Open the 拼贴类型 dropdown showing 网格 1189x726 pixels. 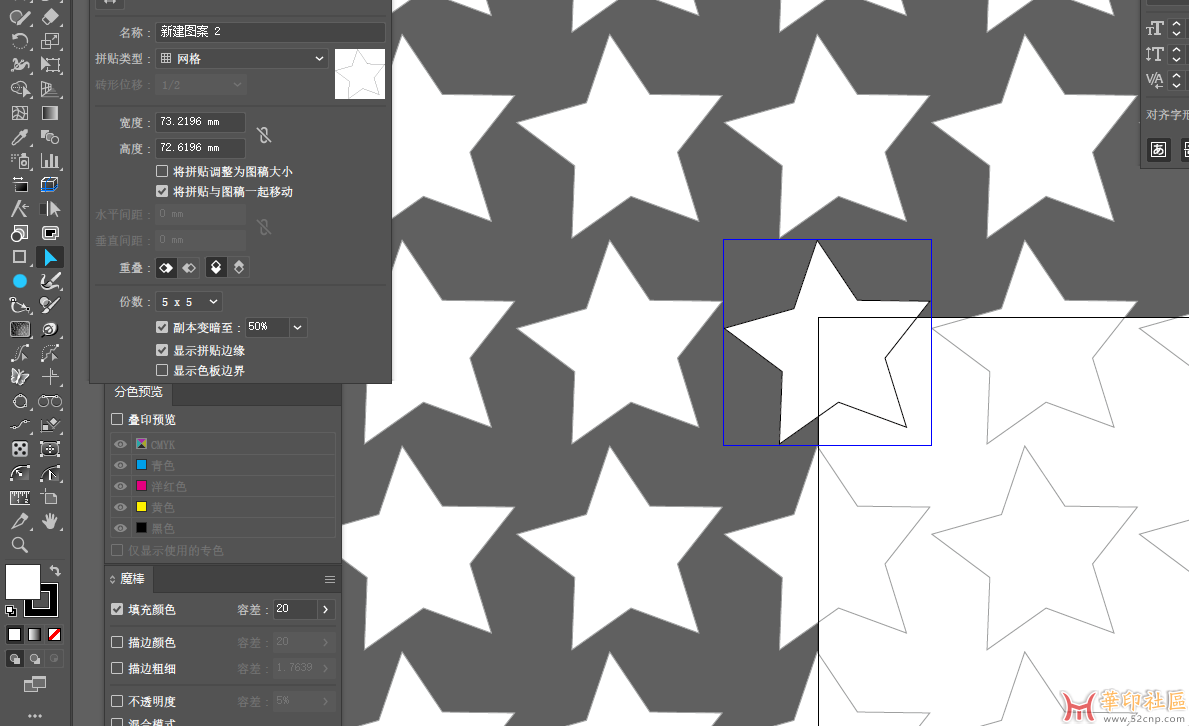tap(242, 58)
